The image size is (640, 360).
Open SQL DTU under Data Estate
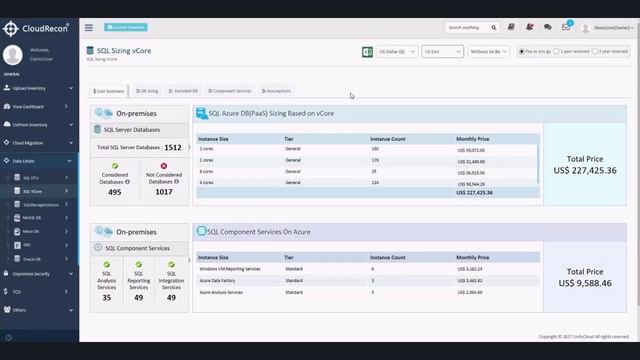point(40,178)
